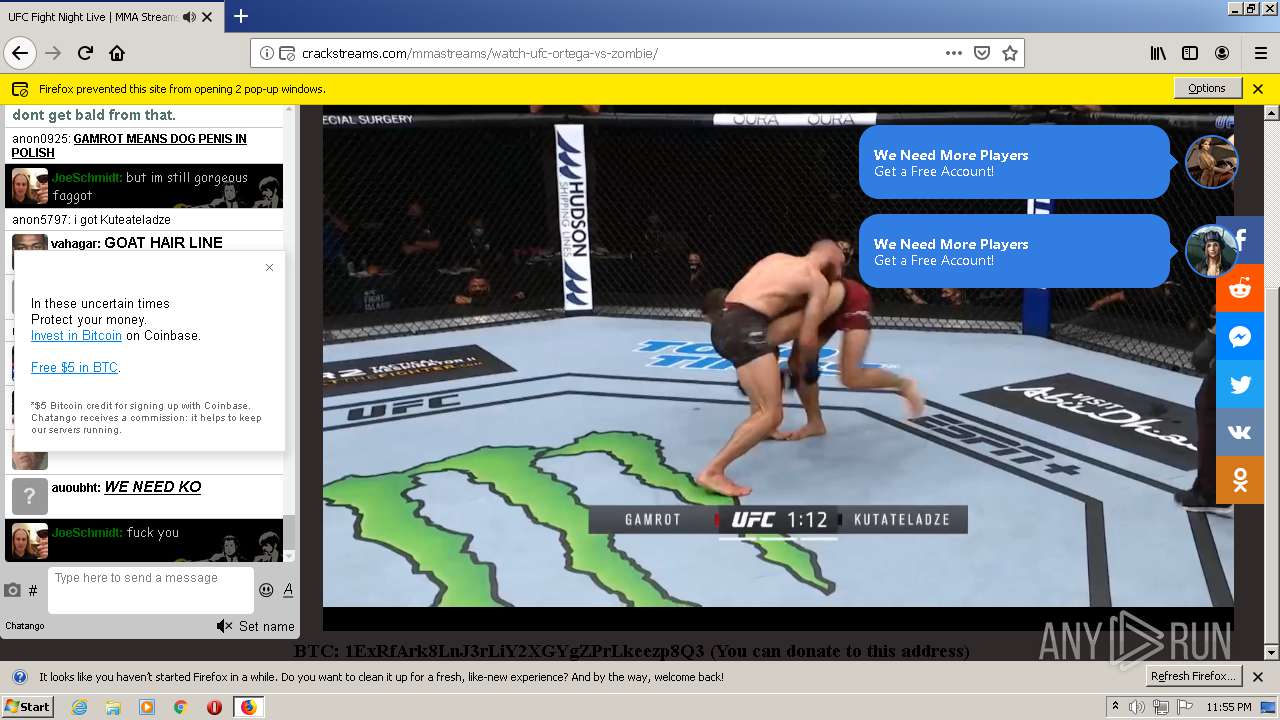Screen dimensions: 1280x720
Task: Close the Coinbase ad popup
Action: tap(269, 267)
